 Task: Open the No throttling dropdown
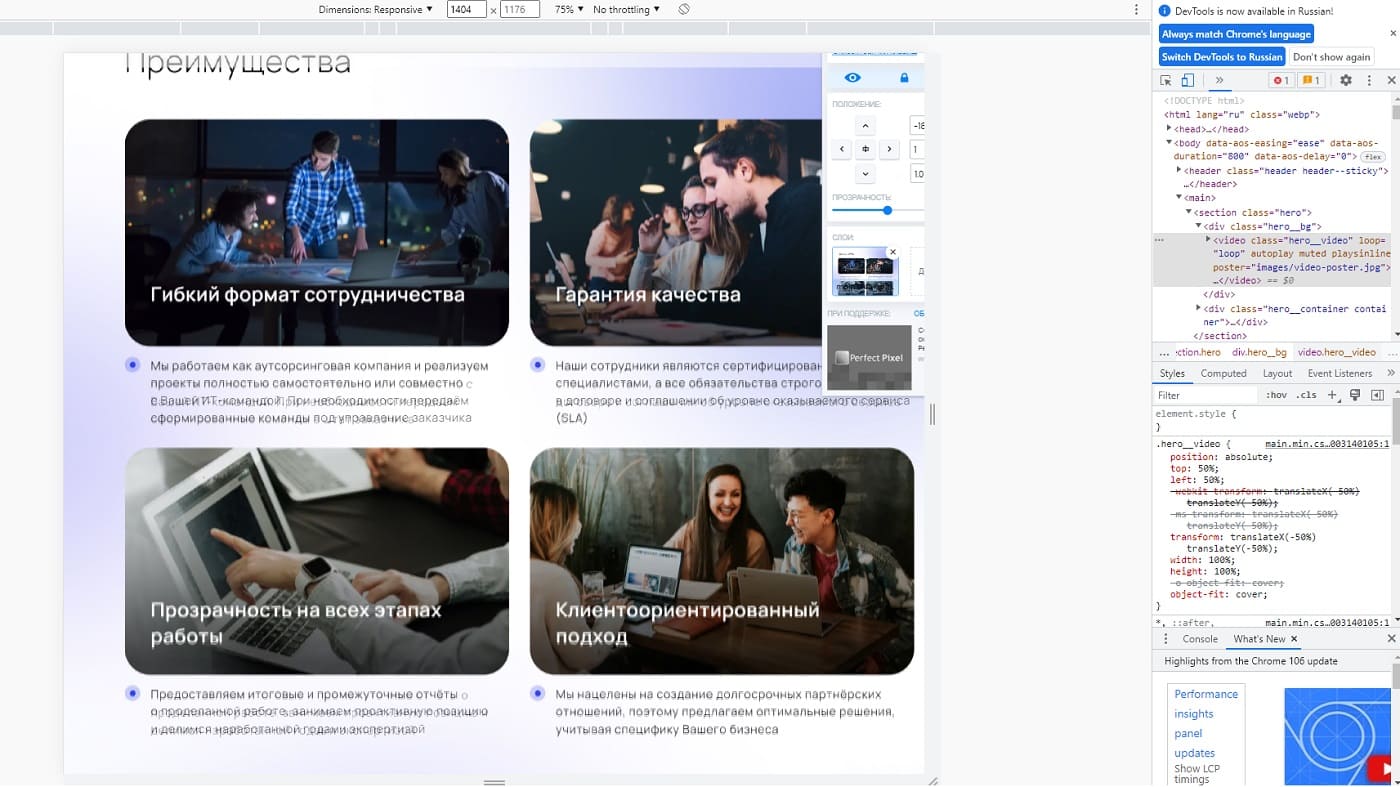pos(626,9)
